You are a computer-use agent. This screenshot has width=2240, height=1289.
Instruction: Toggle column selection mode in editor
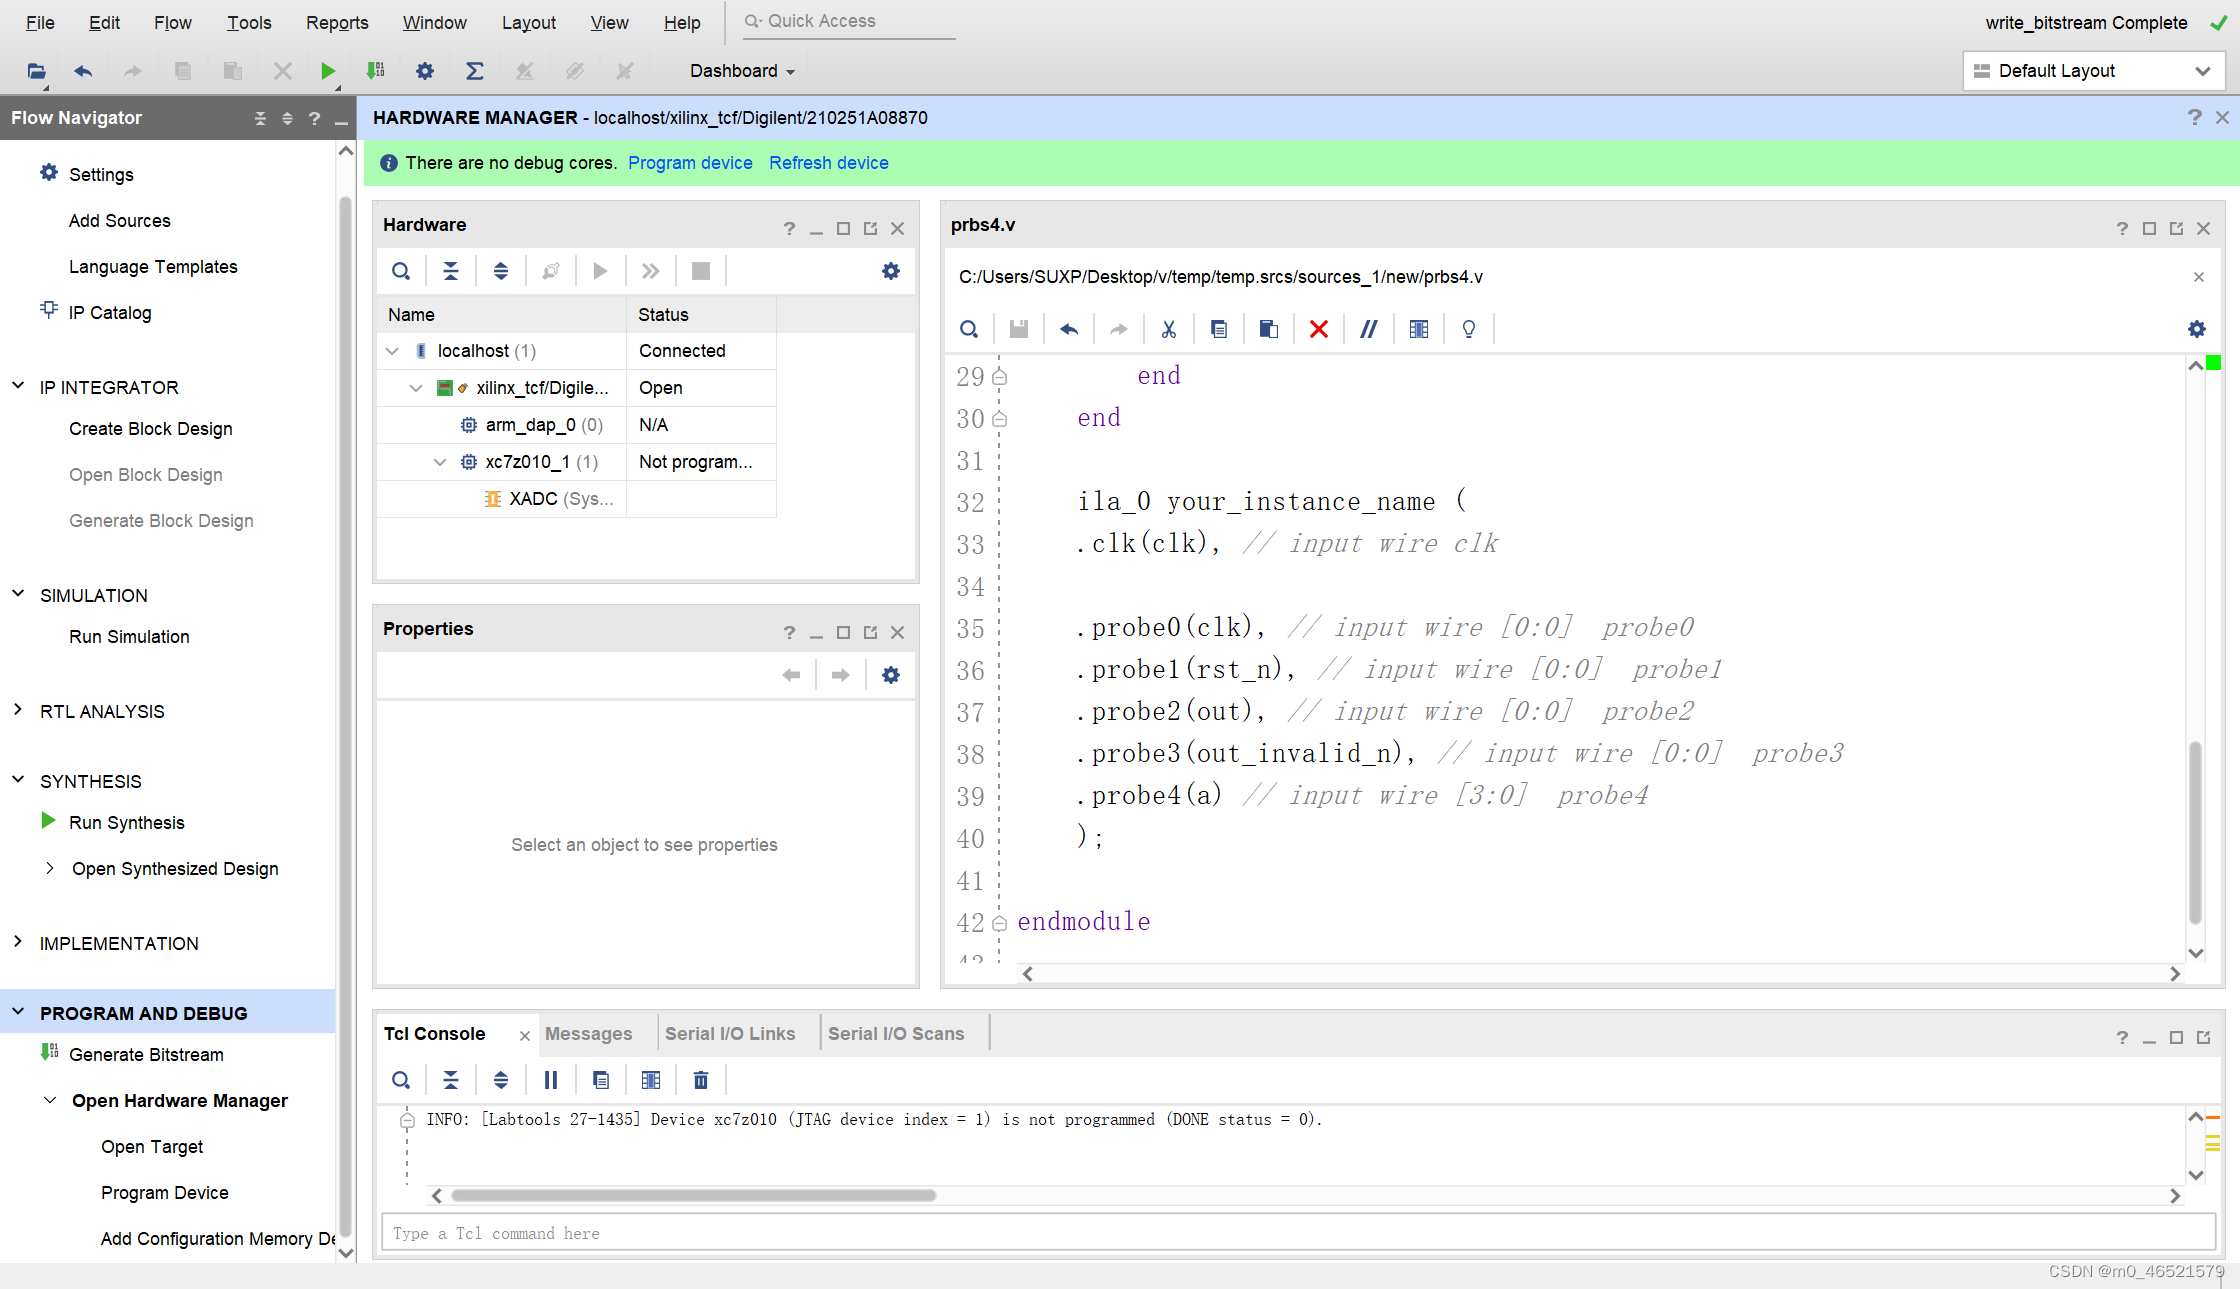1418,329
